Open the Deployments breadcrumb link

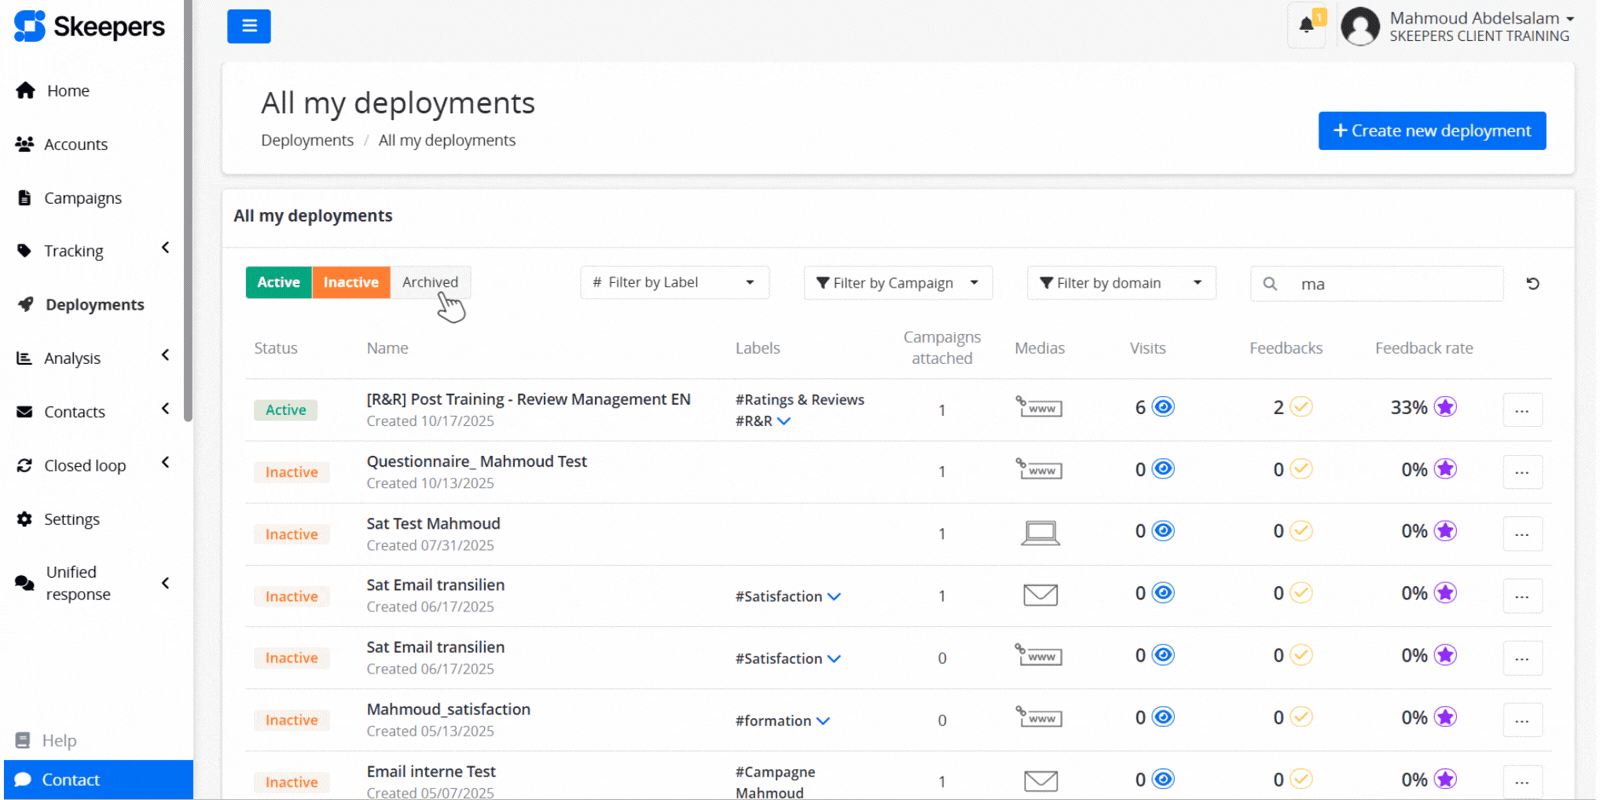307,140
